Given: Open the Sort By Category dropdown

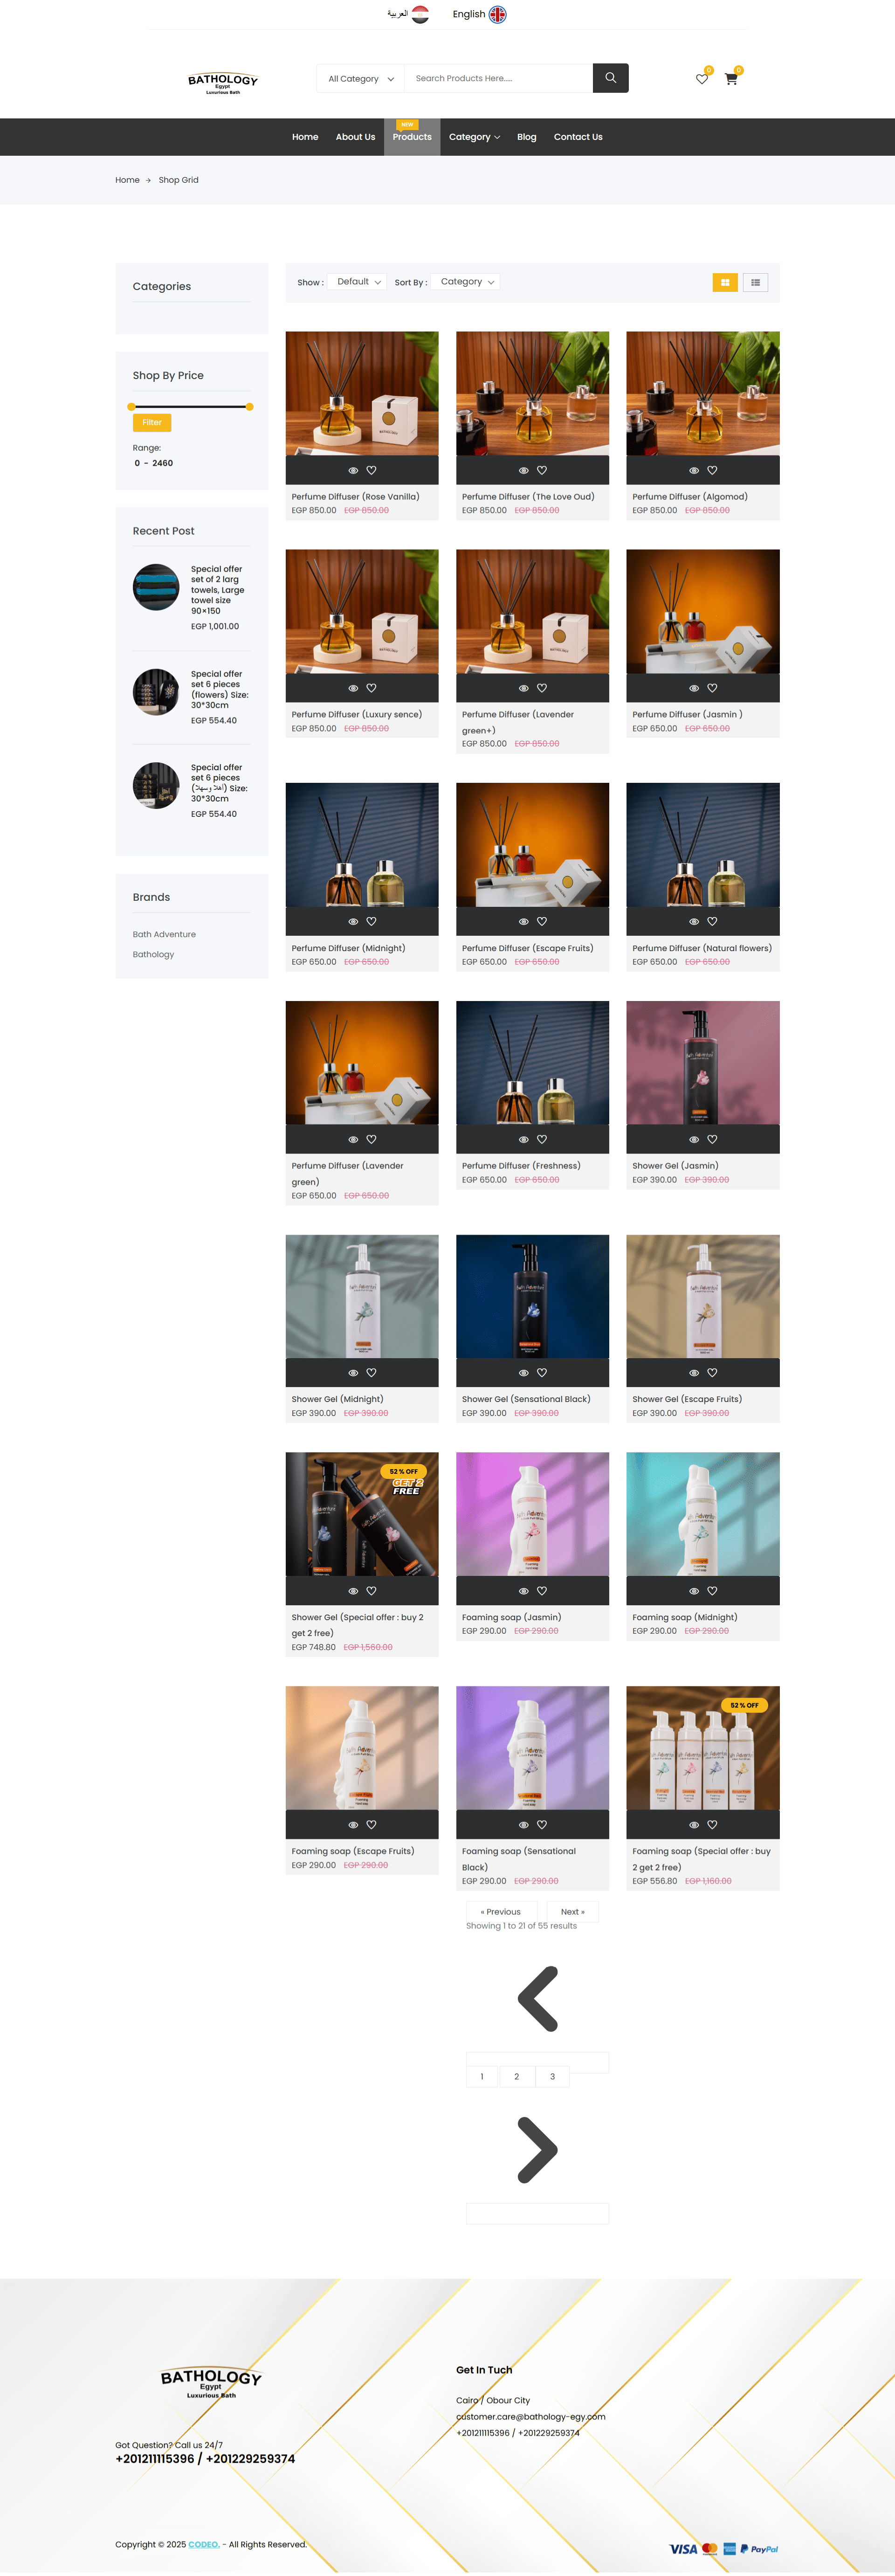Looking at the screenshot, I should (466, 282).
